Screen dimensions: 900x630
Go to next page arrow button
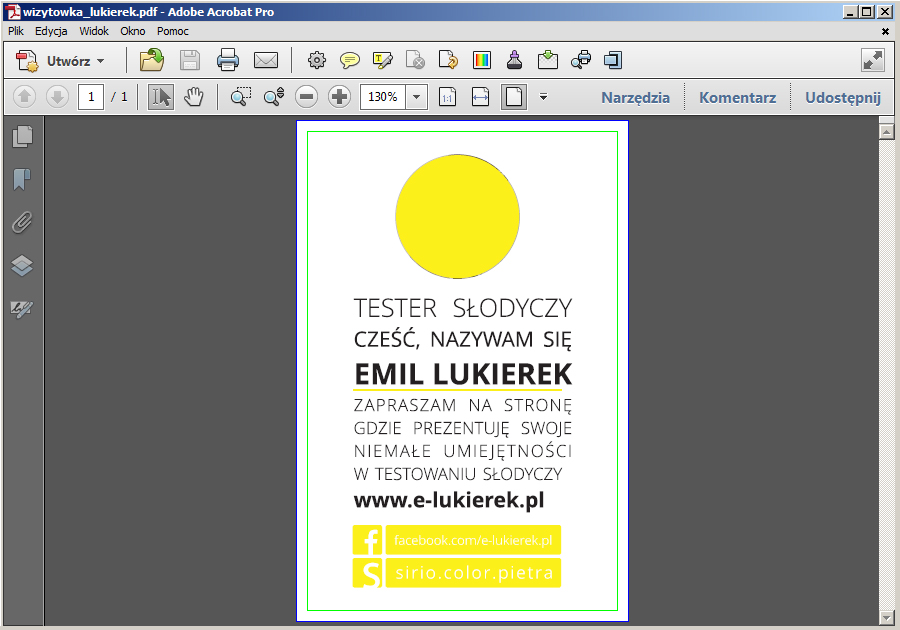click(57, 97)
